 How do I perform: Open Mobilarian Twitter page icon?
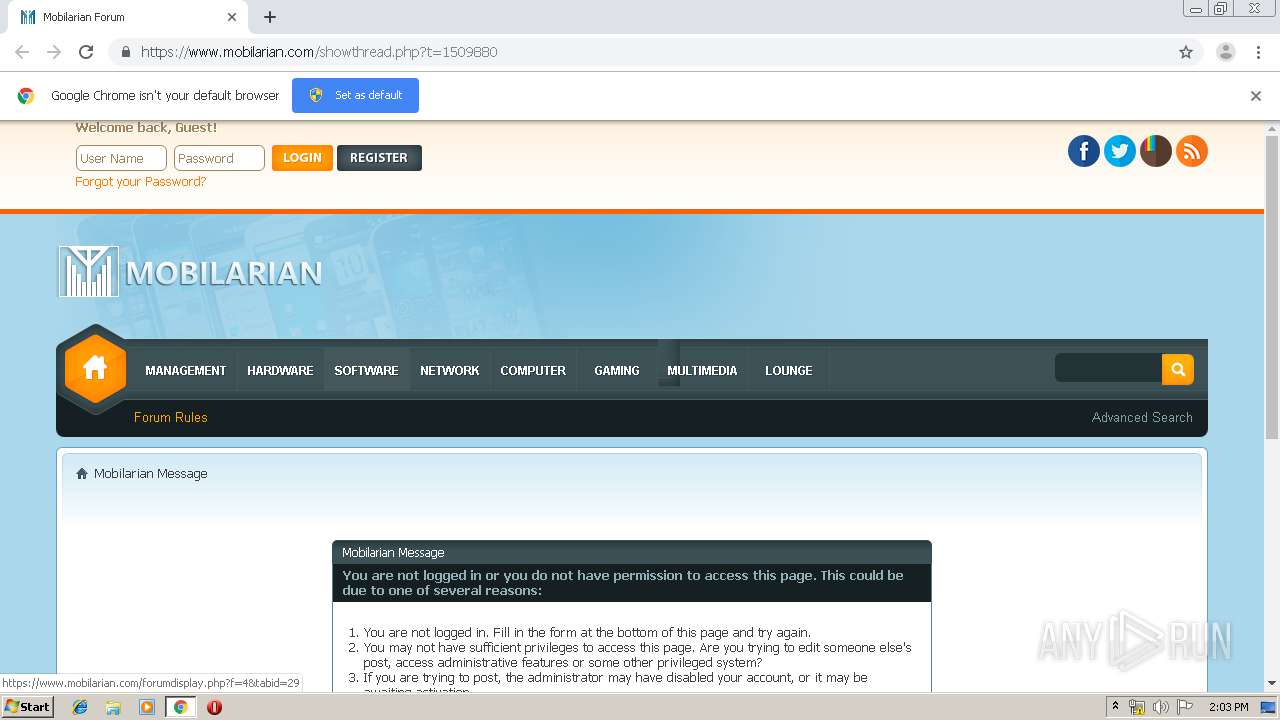click(x=1120, y=151)
